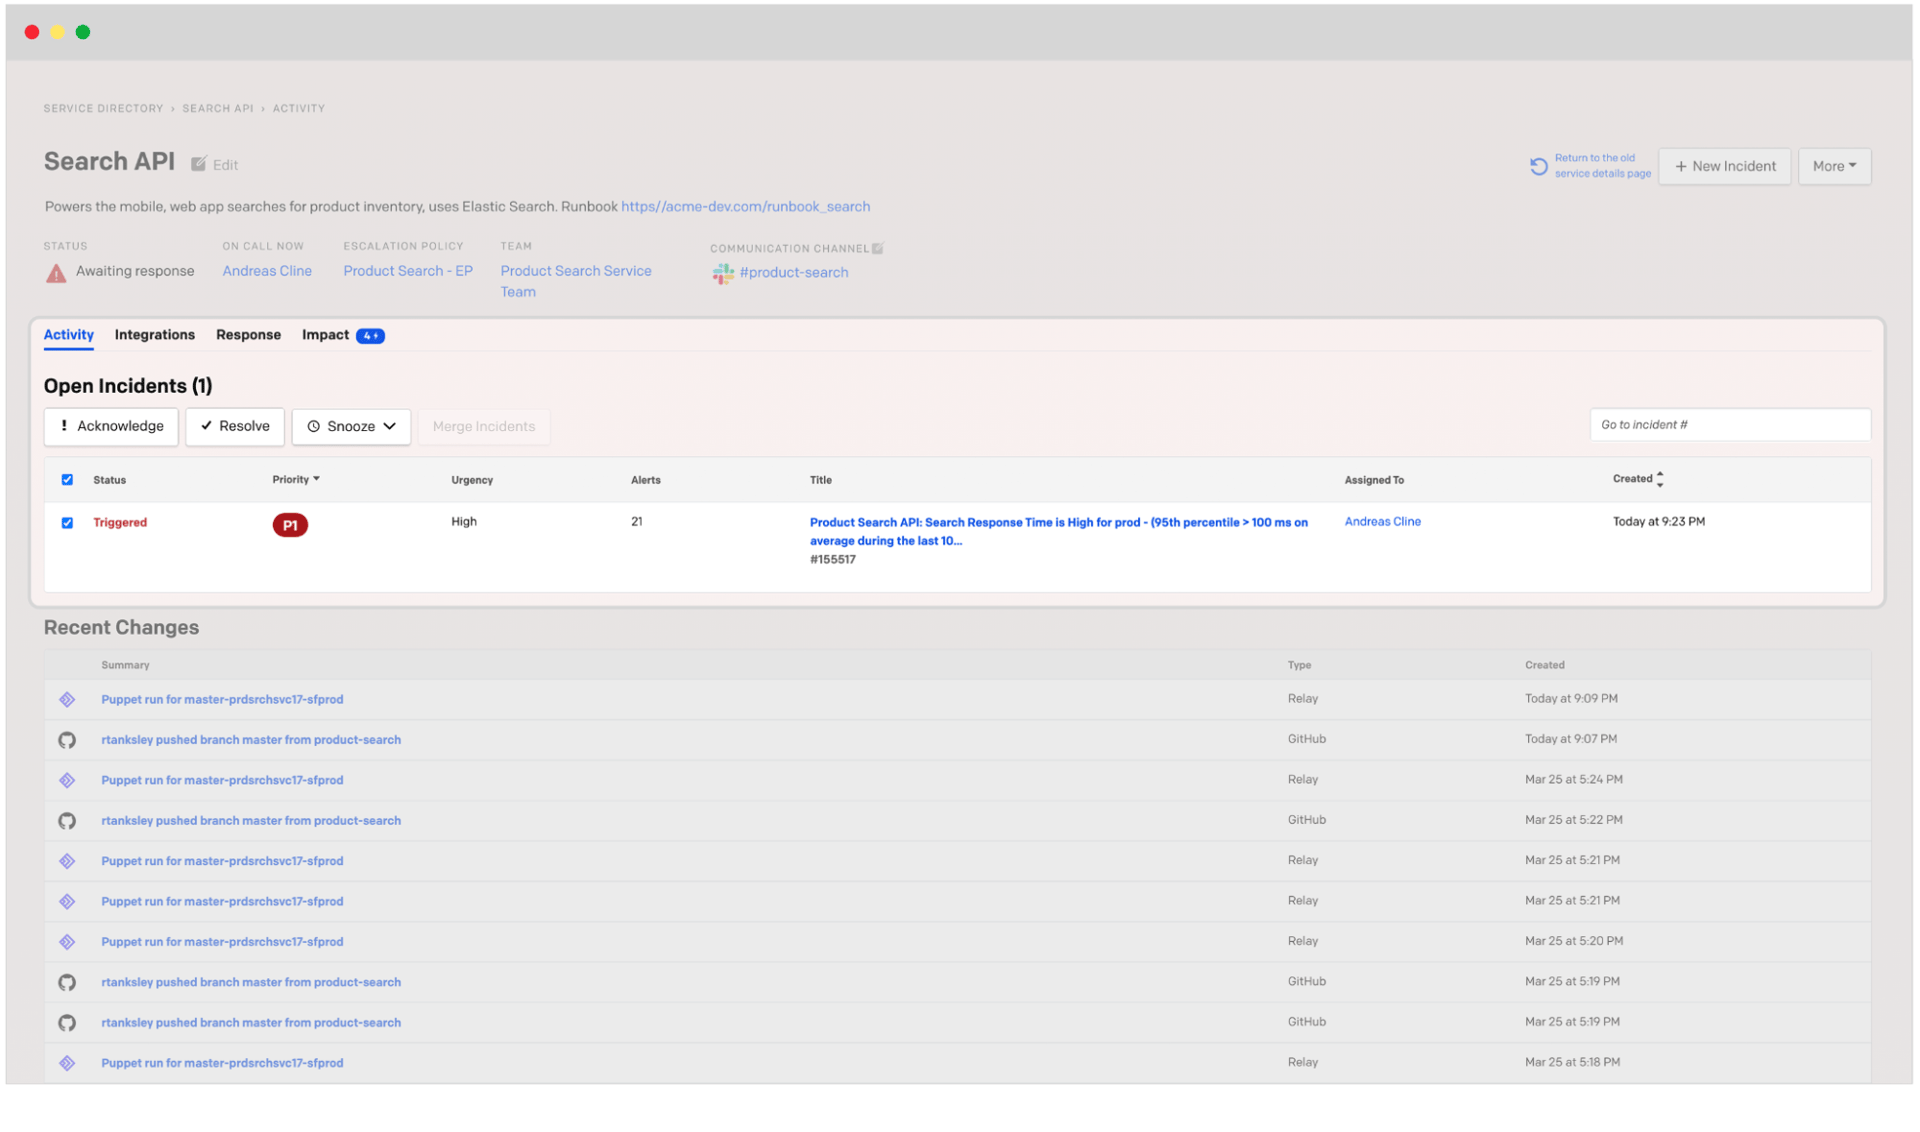Click Relay icon on Today 9:09 PM change
This screenshot has height=1132, width=1920.
(67, 700)
